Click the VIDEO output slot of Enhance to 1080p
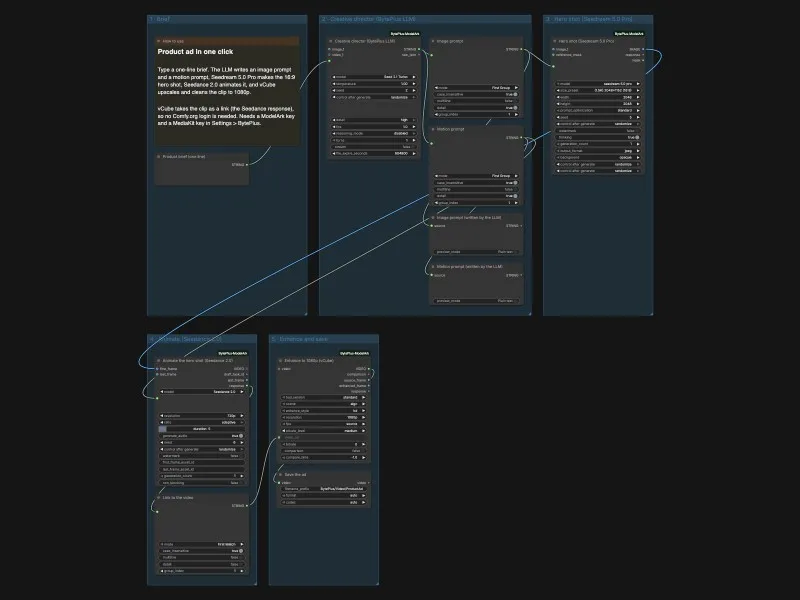Screen dimensions: 800x600 point(368,368)
